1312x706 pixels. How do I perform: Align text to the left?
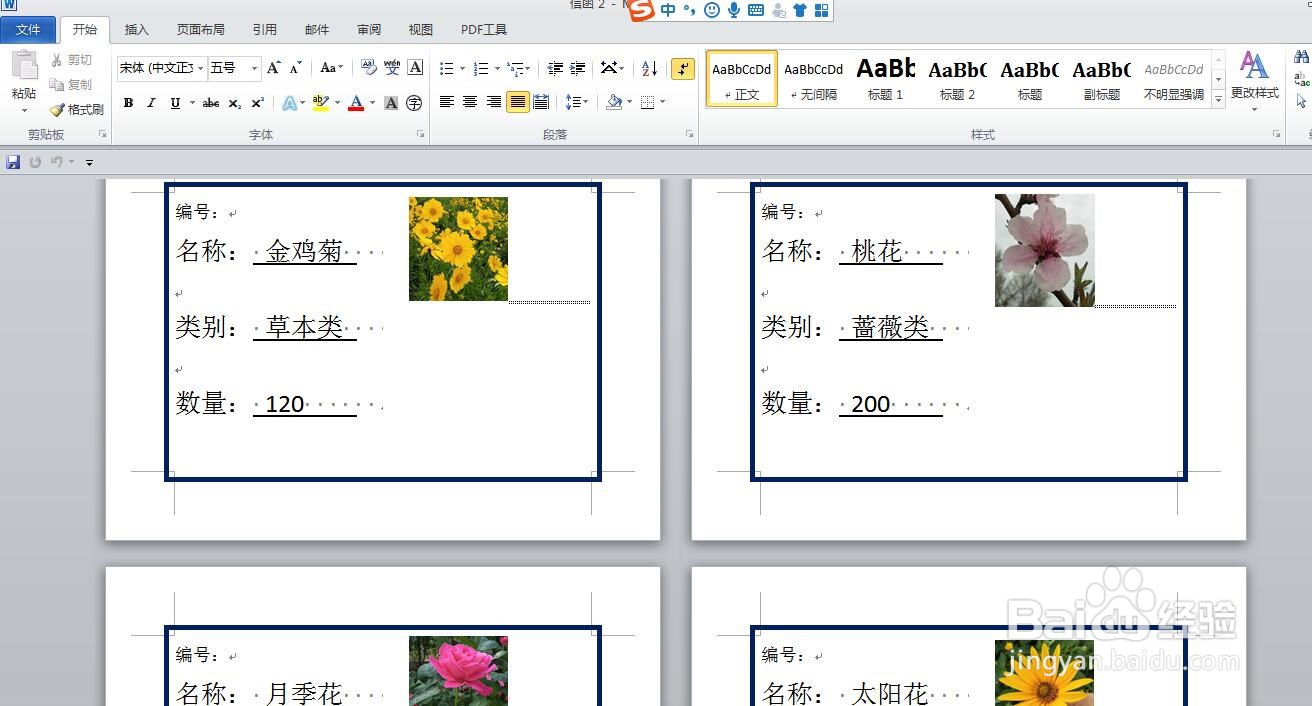[x=447, y=102]
